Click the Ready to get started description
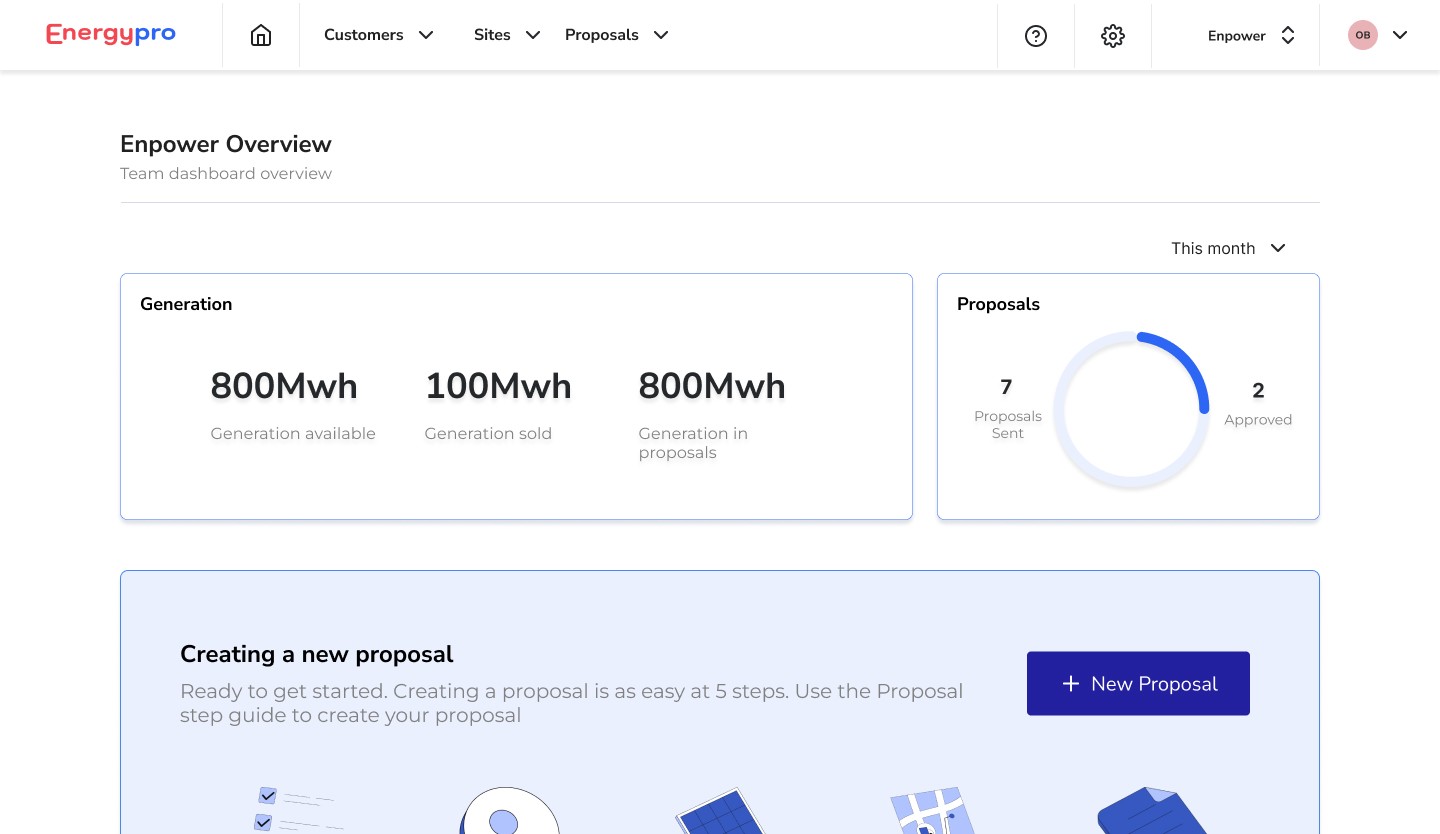Image resolution: width=1440 pixels, height=834 pixels. (571, 703)
